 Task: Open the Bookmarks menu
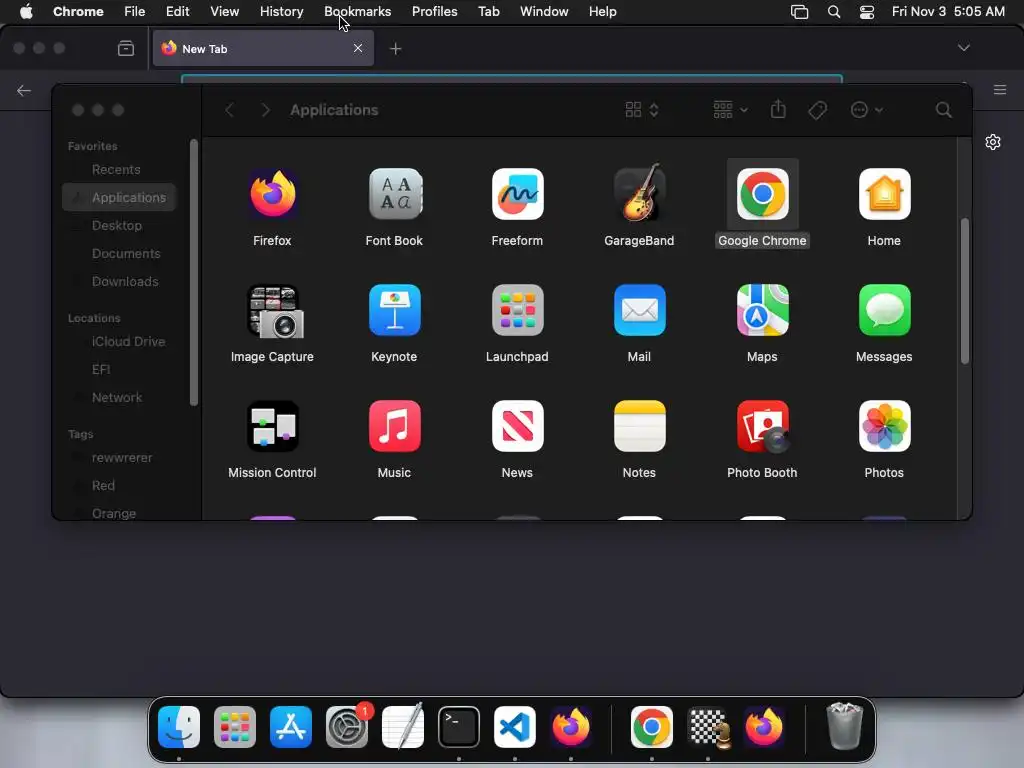357,11
